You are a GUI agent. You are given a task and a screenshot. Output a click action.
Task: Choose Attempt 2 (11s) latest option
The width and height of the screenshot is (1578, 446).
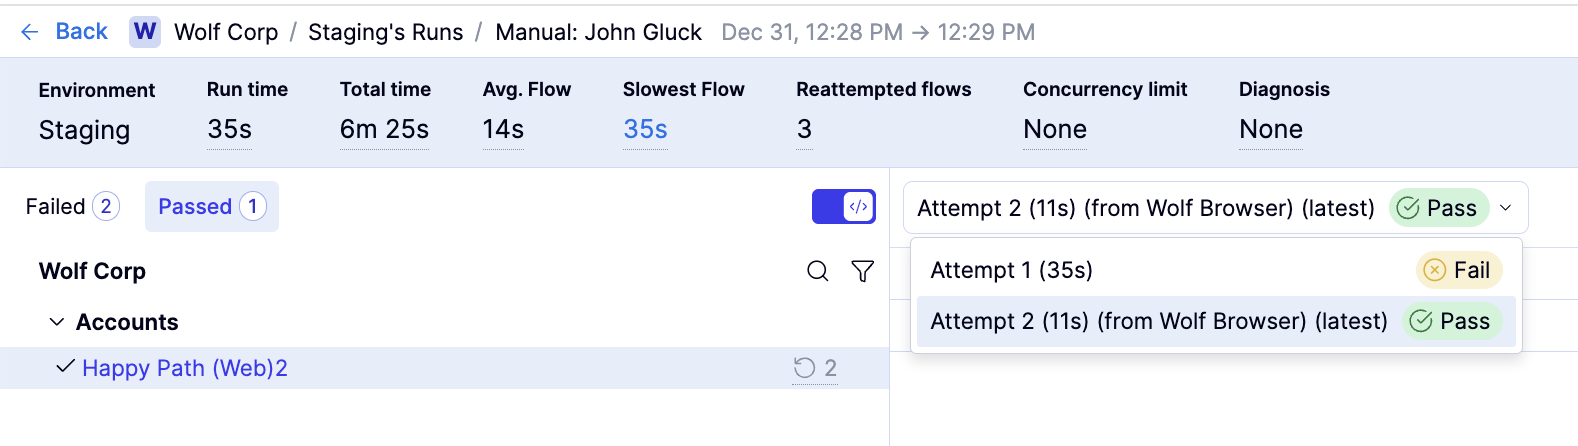(x=1158, y=321)
